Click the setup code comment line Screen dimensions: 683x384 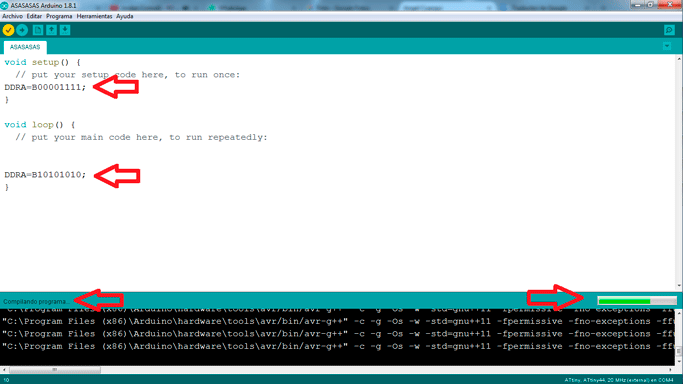128,75
